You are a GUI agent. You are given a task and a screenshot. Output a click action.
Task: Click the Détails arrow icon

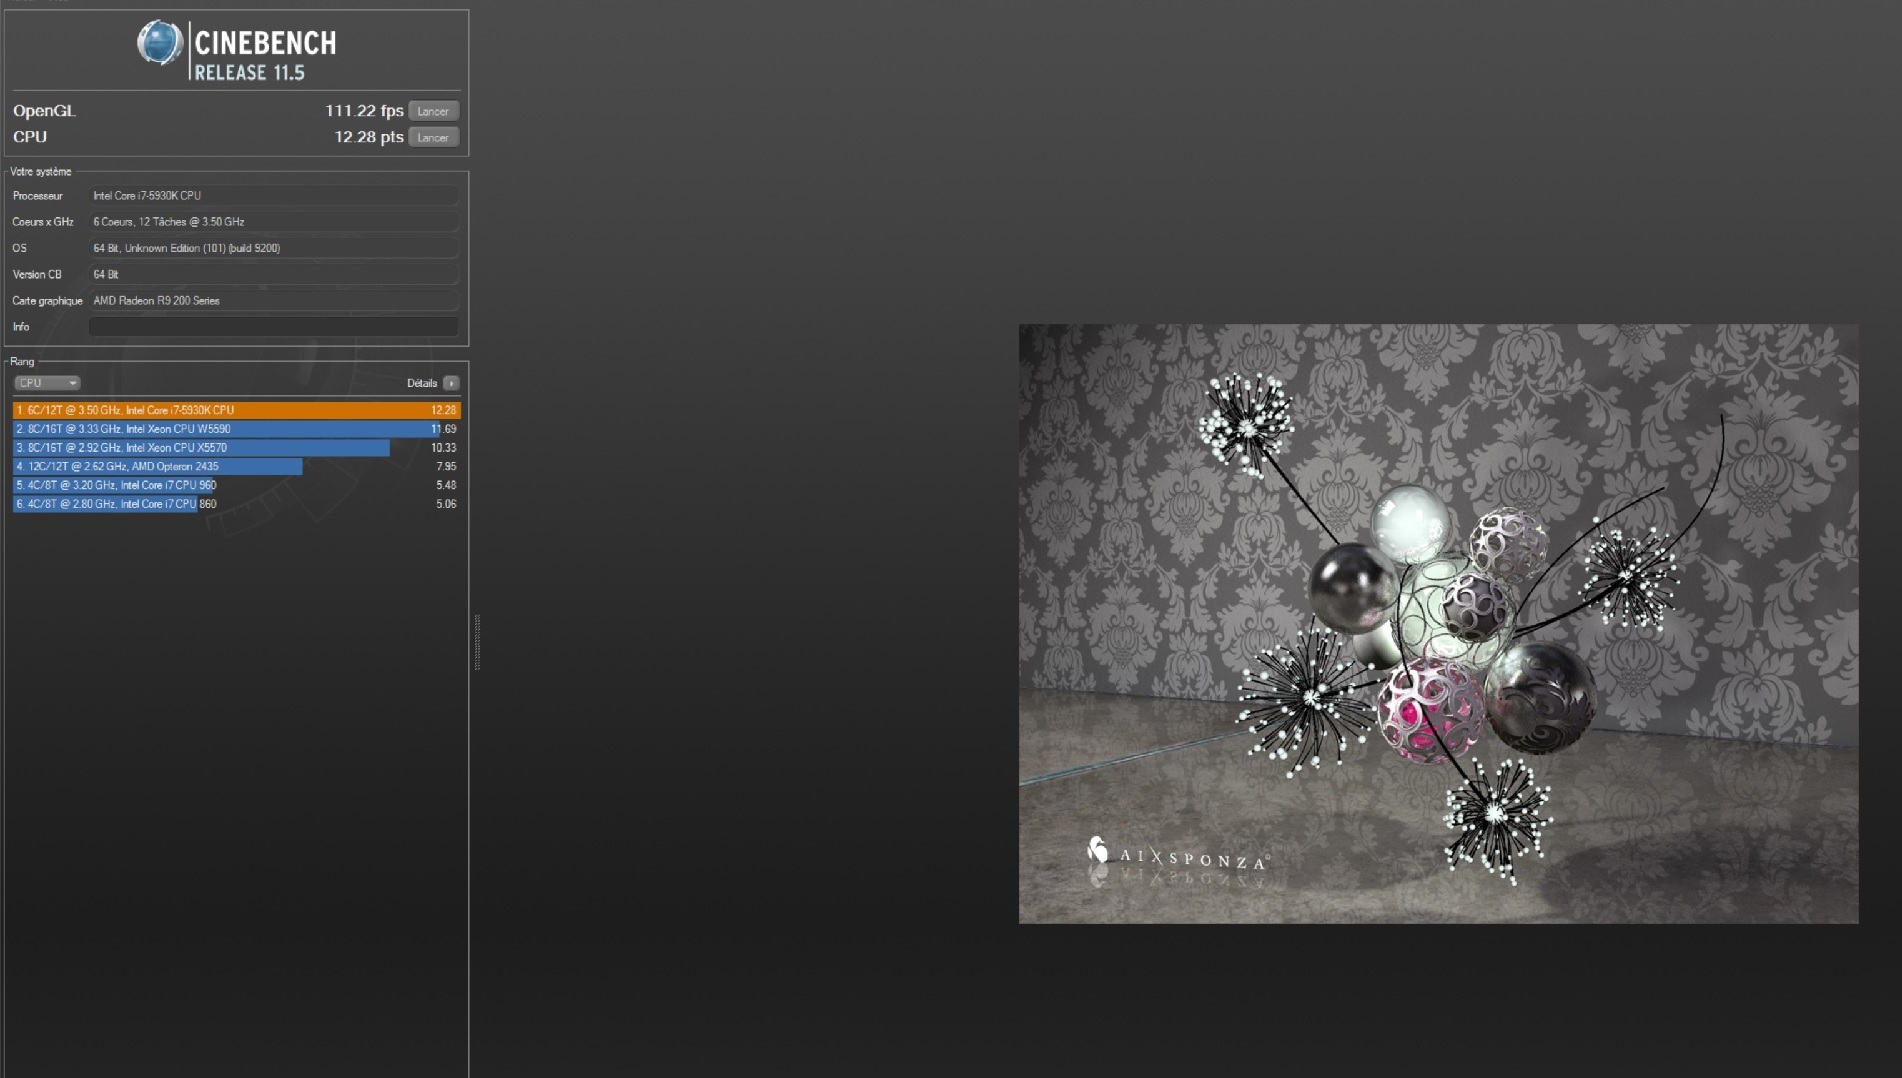tap(451, 383)
